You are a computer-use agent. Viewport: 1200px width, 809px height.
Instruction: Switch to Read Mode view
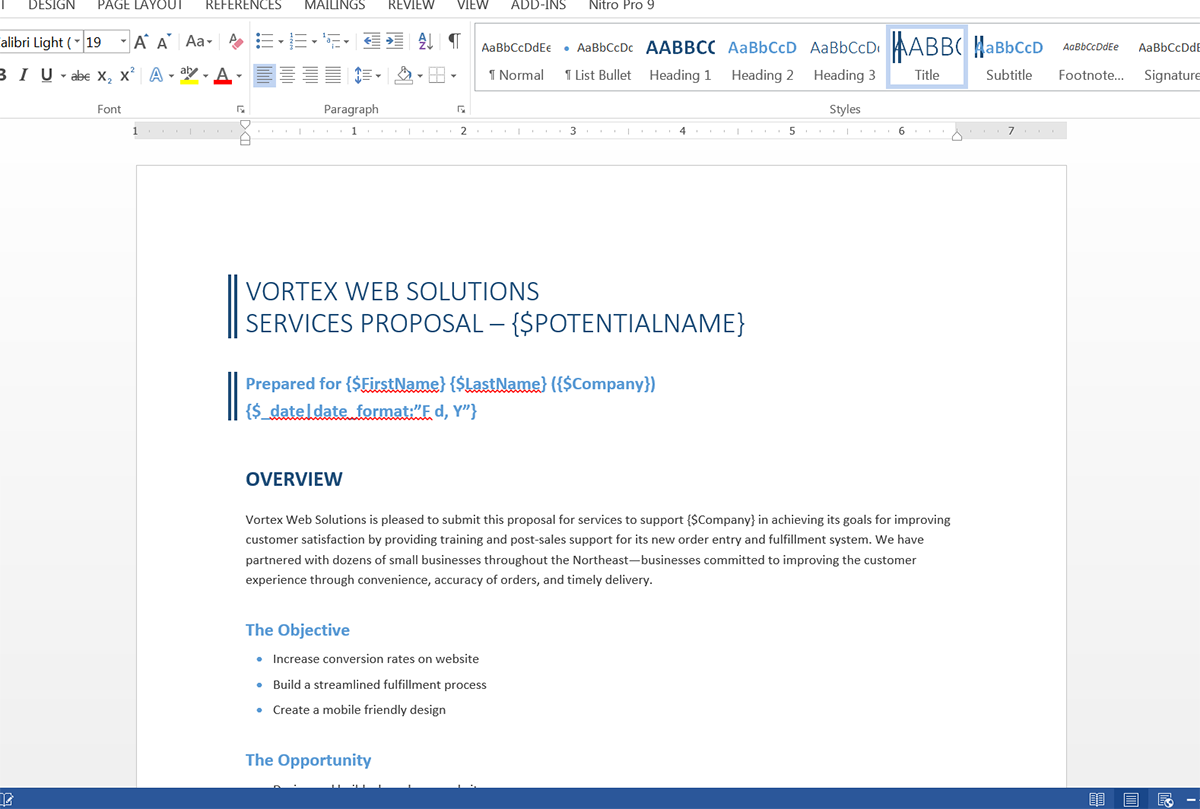pos(1097,799)
